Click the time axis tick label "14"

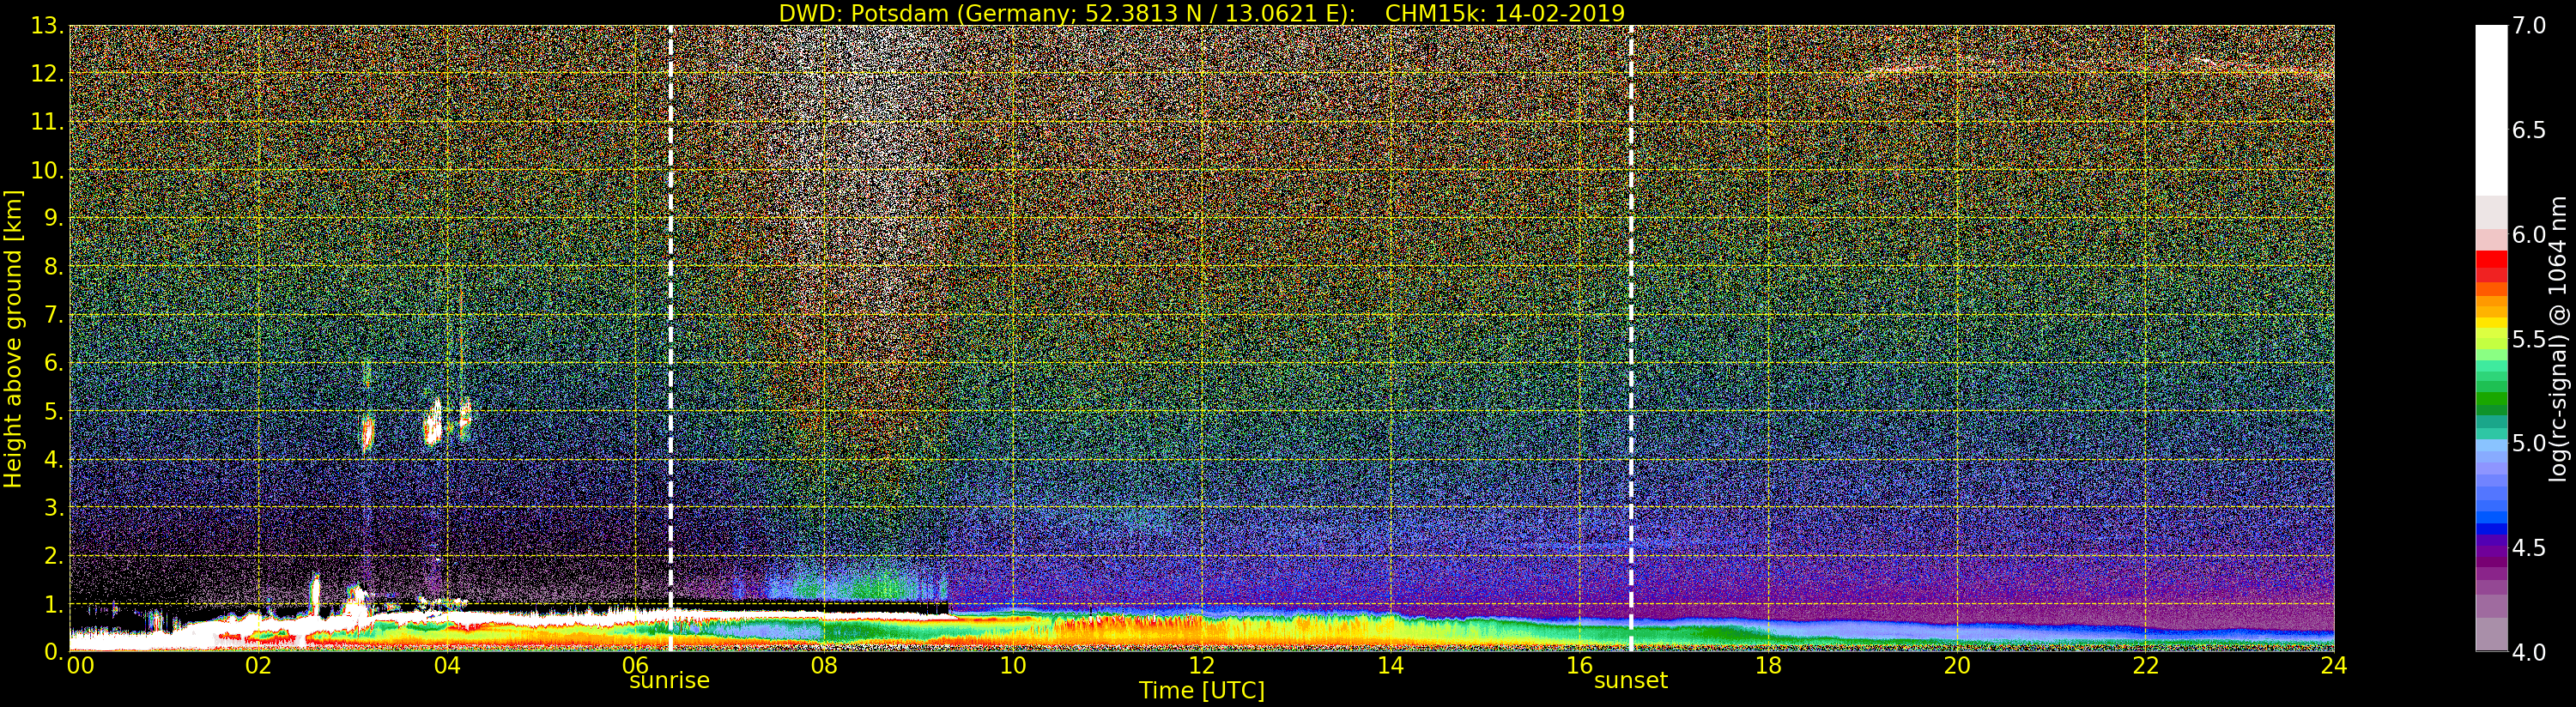coord(1391,666)
